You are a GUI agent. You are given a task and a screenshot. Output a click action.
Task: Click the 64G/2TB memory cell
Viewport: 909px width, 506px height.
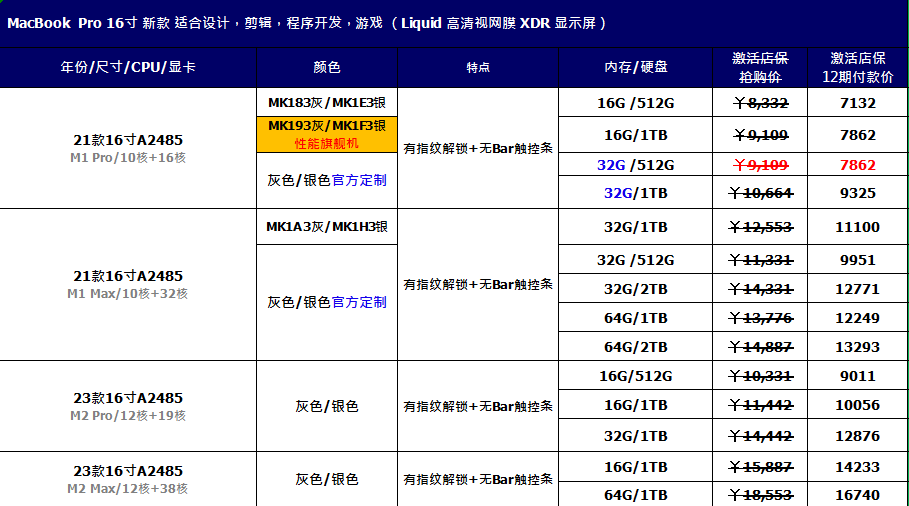pyautogui.click(x=635, y=347)
